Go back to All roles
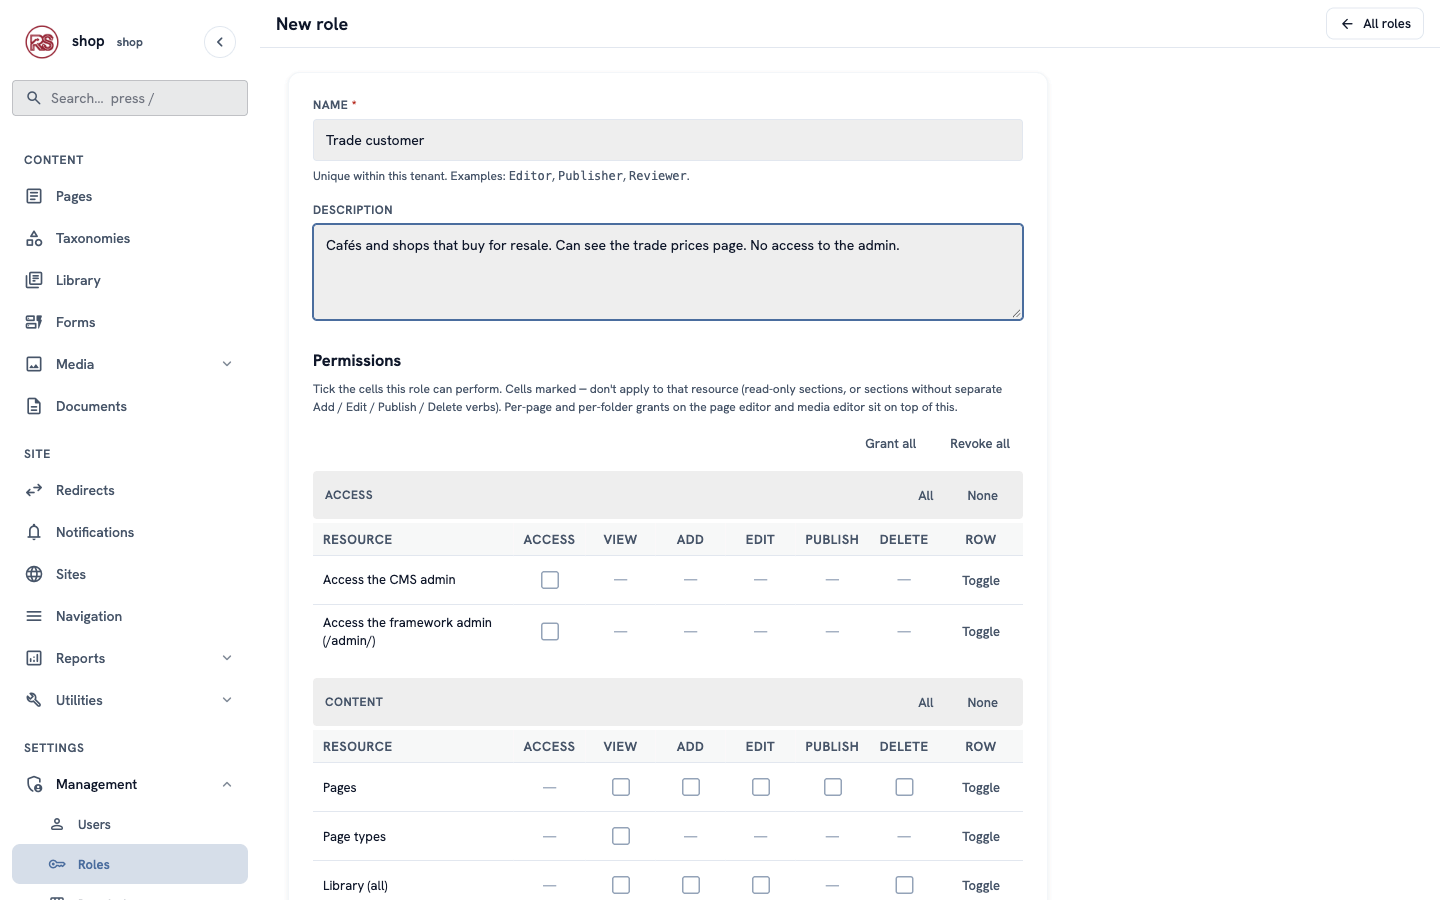This screenshot has width=1440, height=900. [x=1375, y=24]
